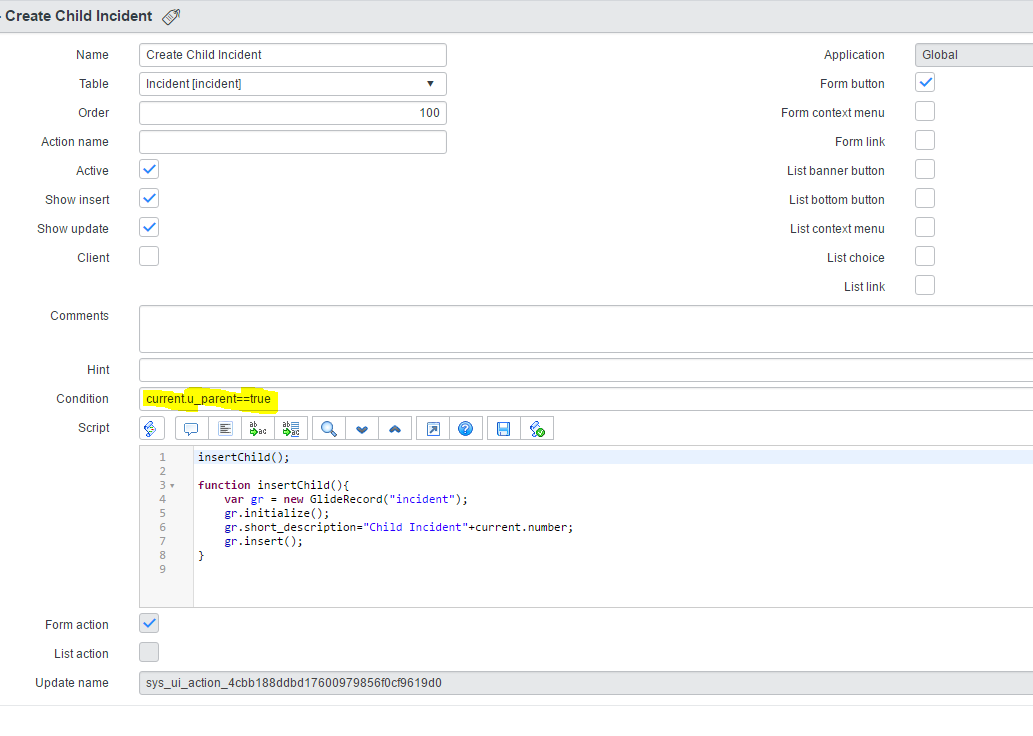Screen dimensions: 1033x736
Task: Open script search with magnifier icon
Action: (x=329, y=429)
